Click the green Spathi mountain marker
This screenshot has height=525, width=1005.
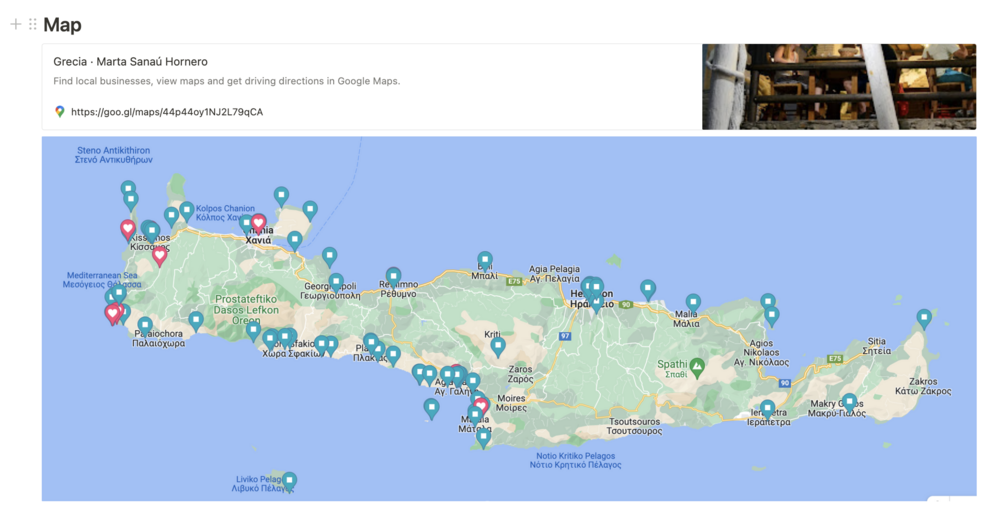click(x=697, y=368)
